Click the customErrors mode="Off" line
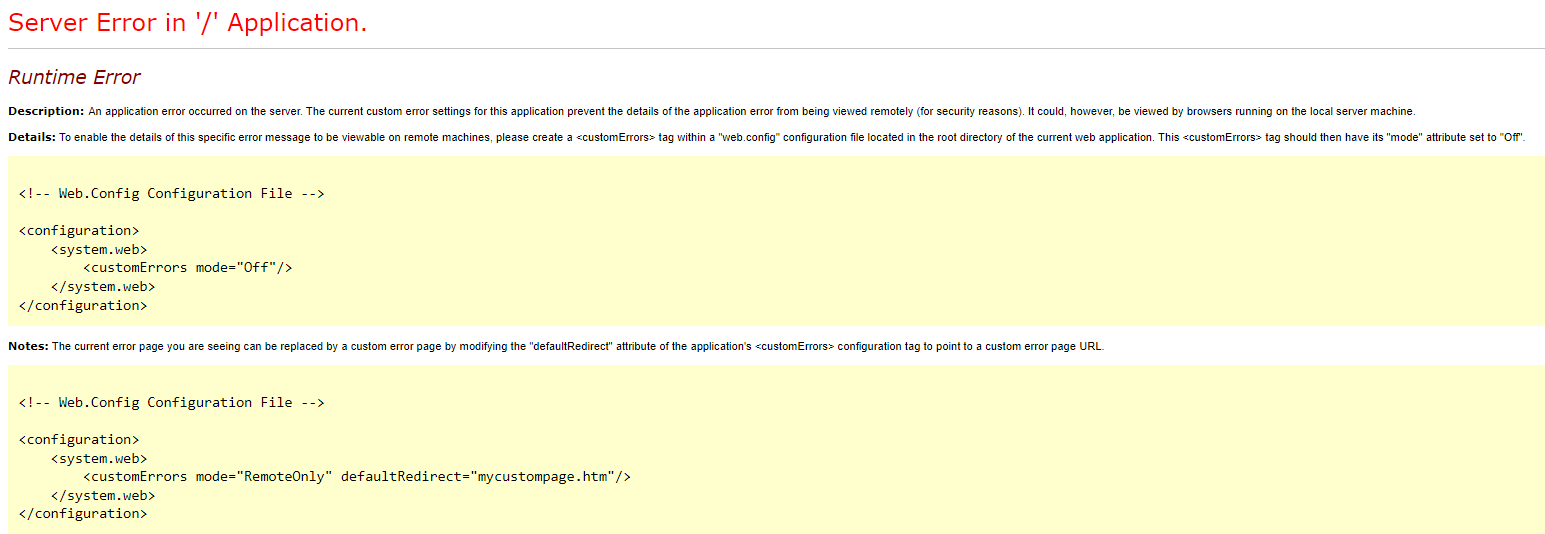The image size is (1545, 534). (x=187, y=268)
